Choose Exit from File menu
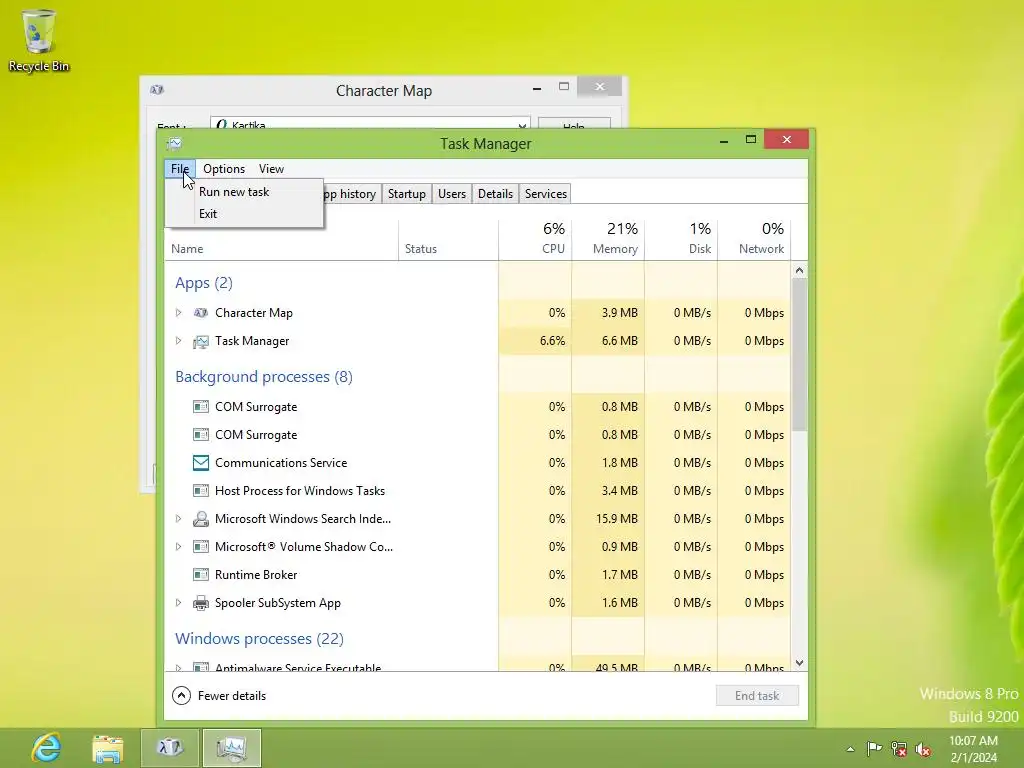The height and width of the screenshot is (768, 1024). [x=244, y=214]
